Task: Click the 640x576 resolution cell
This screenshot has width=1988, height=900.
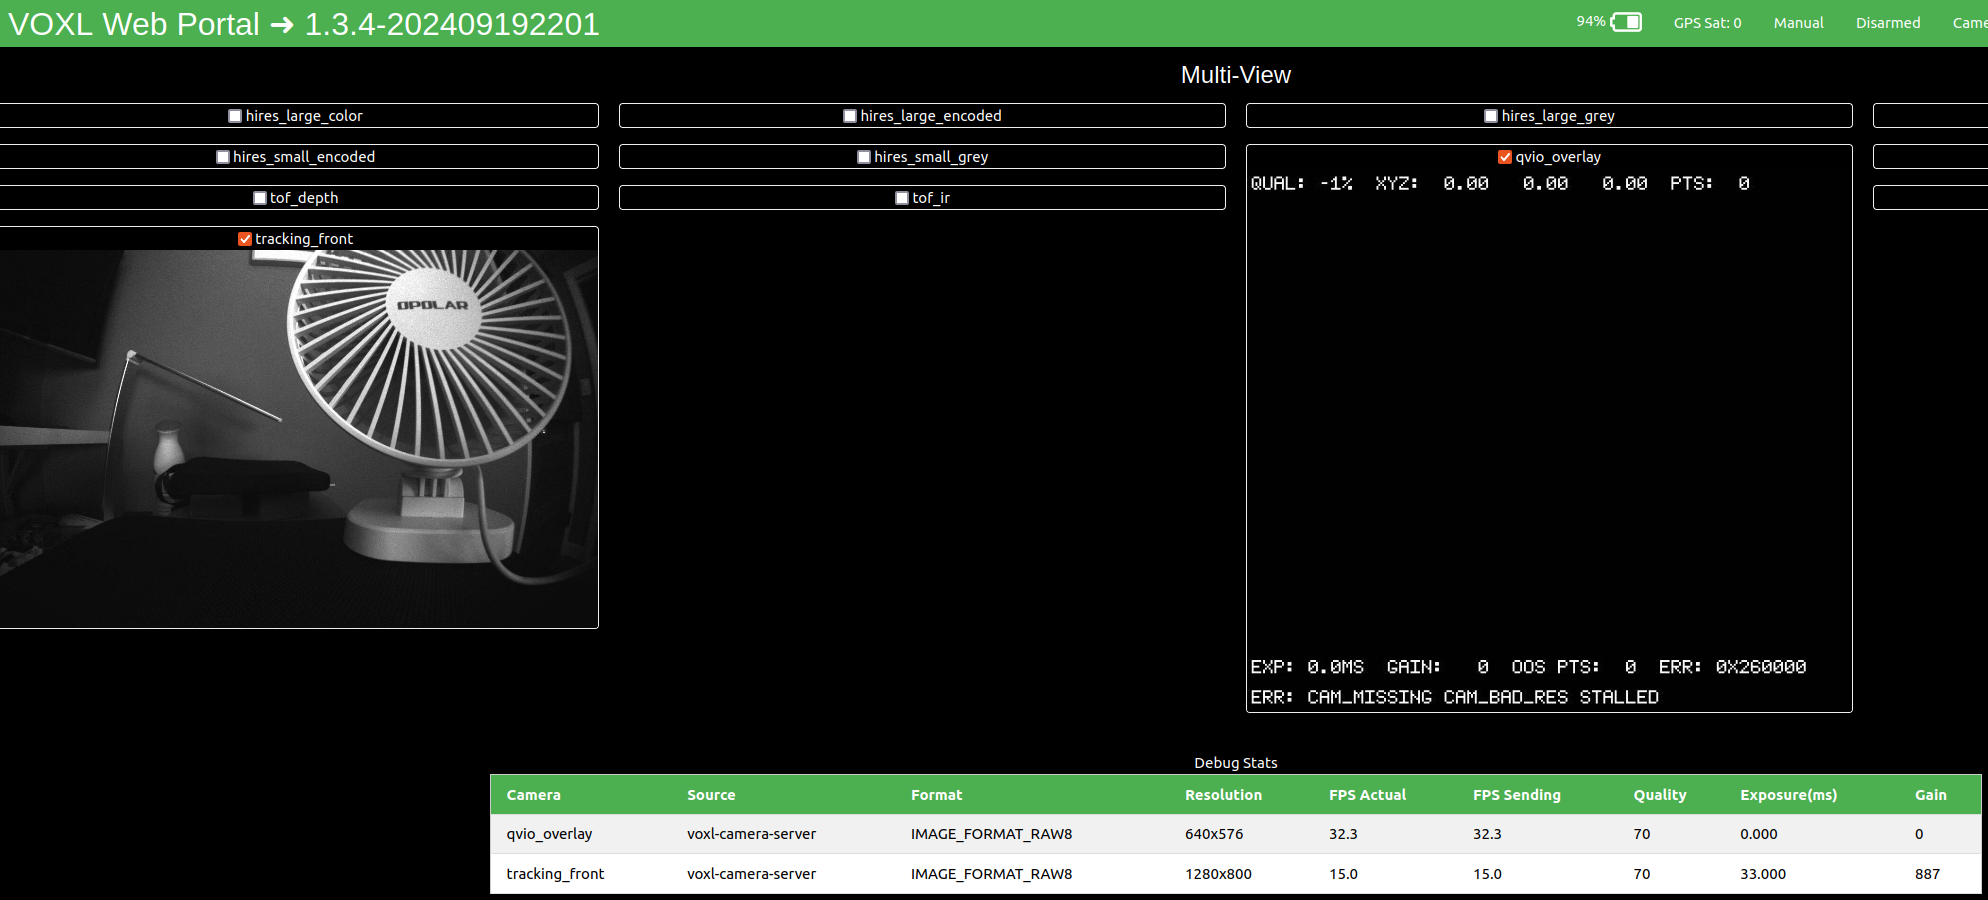Action: pos(1214,834)
